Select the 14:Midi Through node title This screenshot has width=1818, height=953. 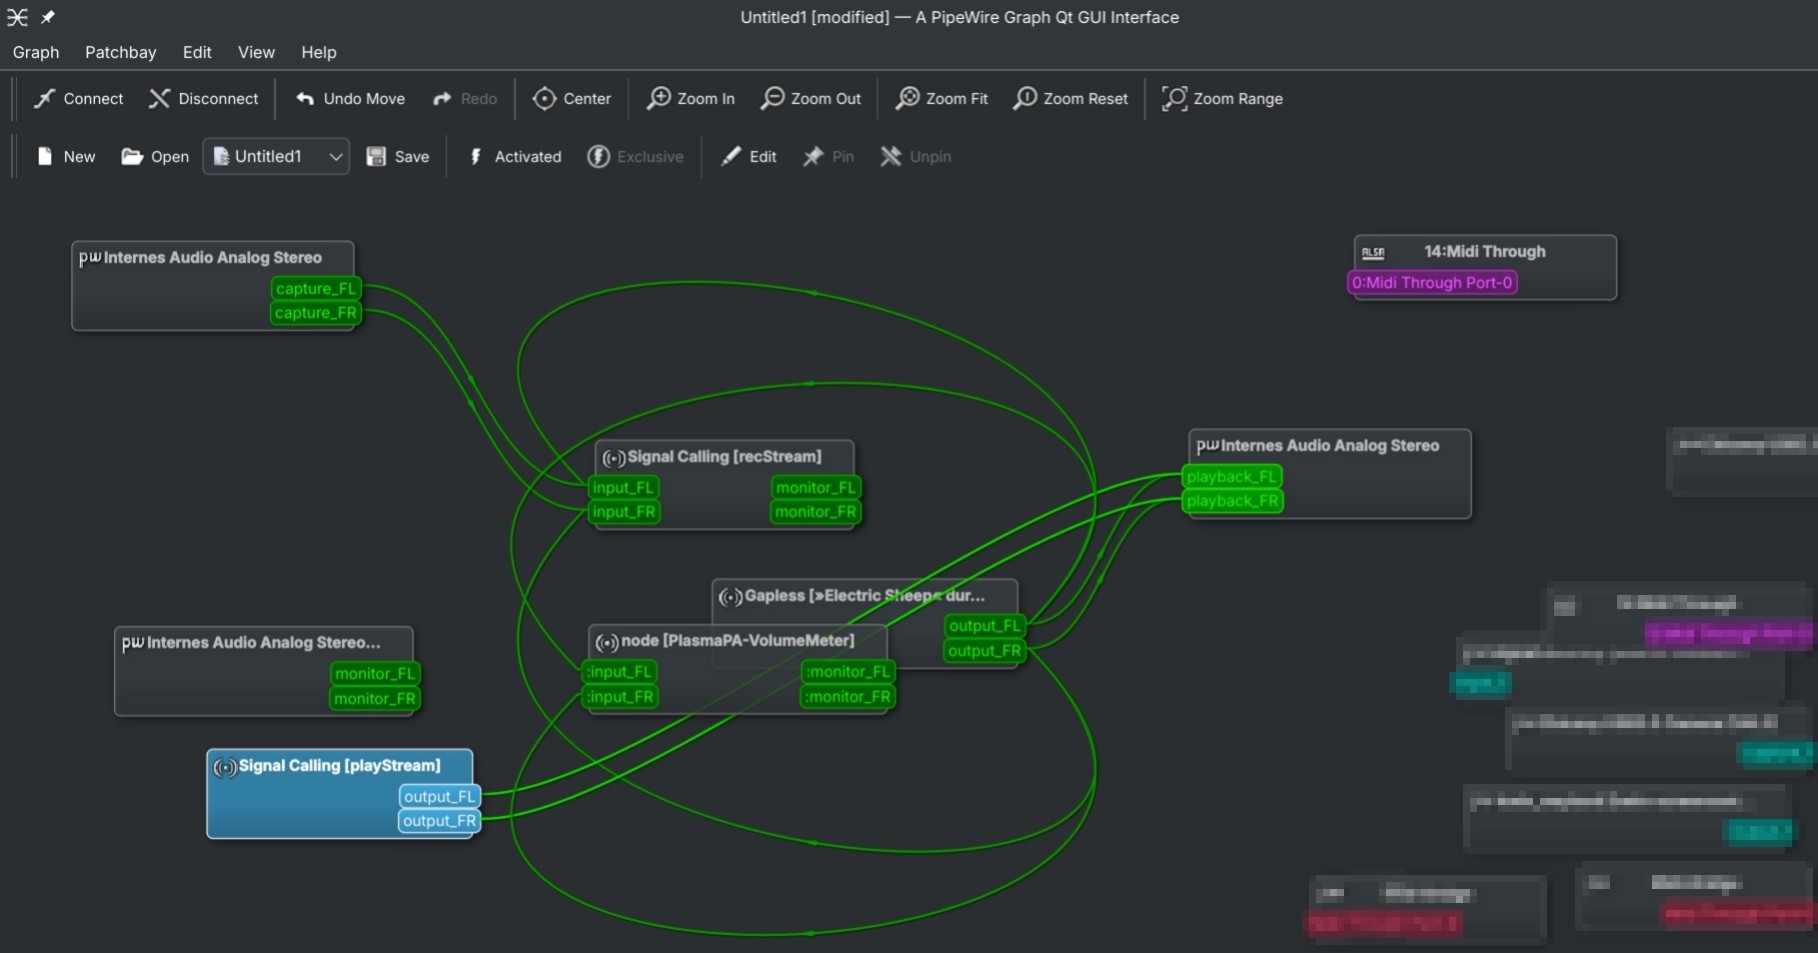(1485, 252)
